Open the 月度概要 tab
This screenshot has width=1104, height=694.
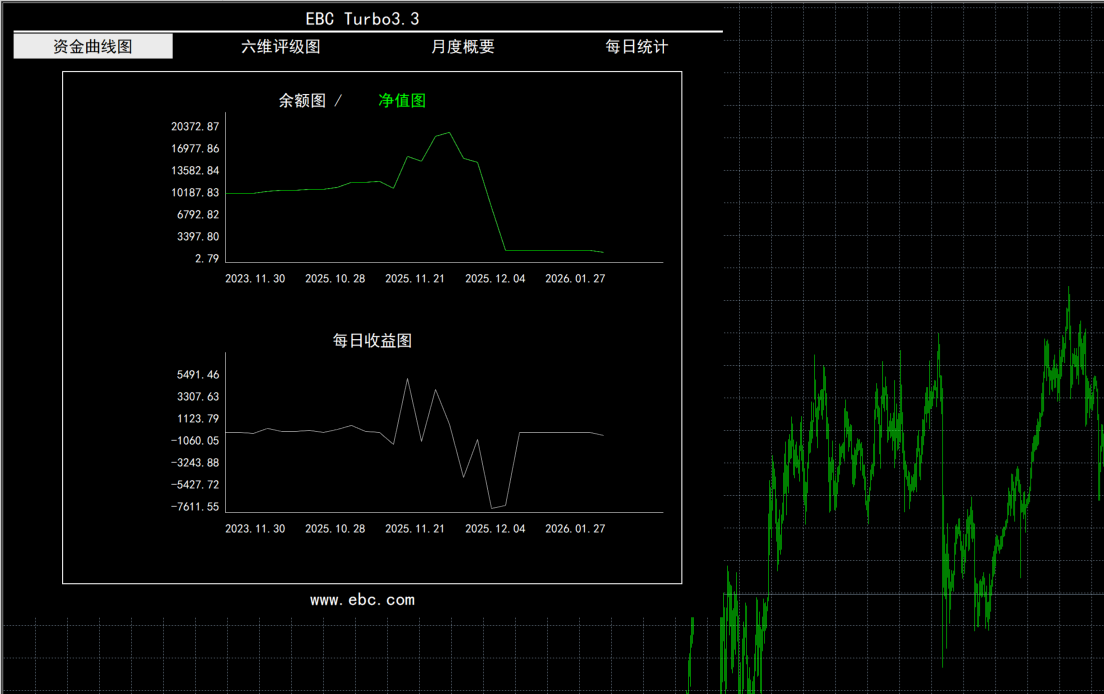(x=463, y=46)
